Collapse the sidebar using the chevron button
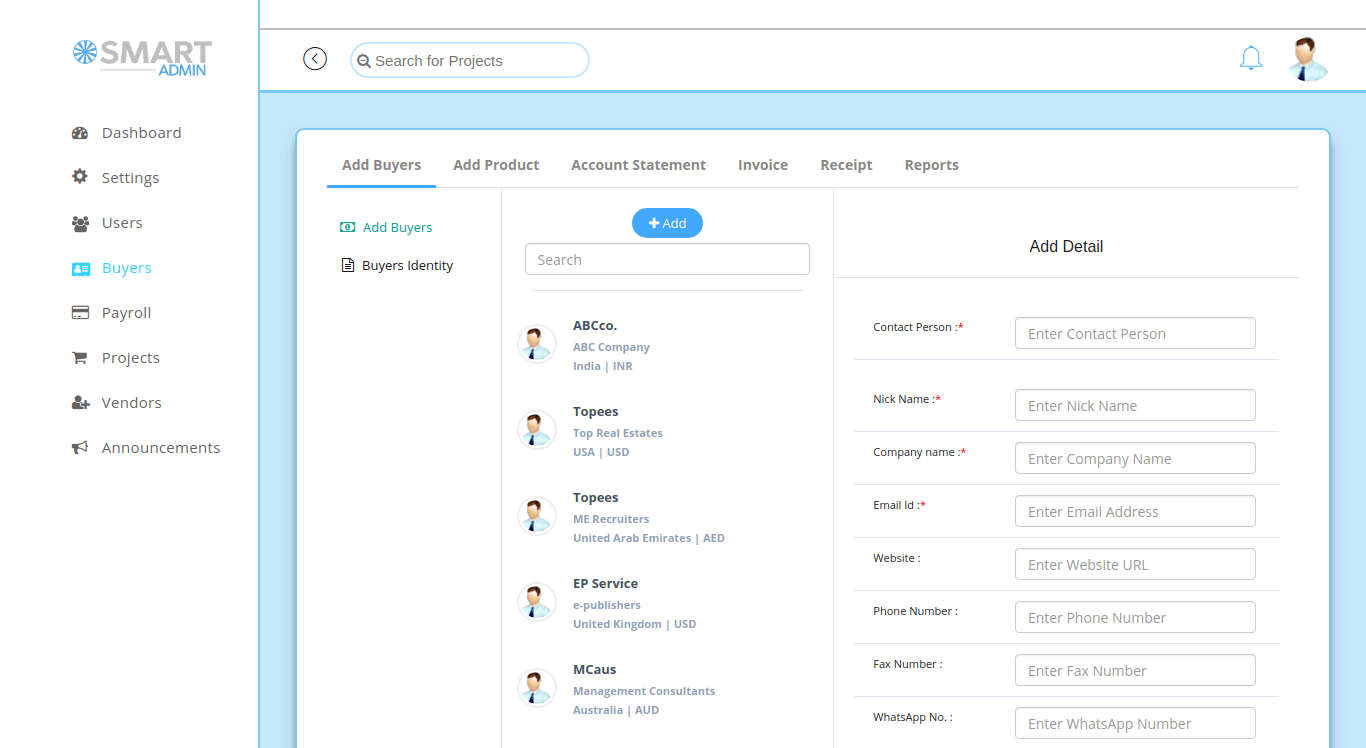The width and height of the screenshot is (1366, 748). coord(315,58)
